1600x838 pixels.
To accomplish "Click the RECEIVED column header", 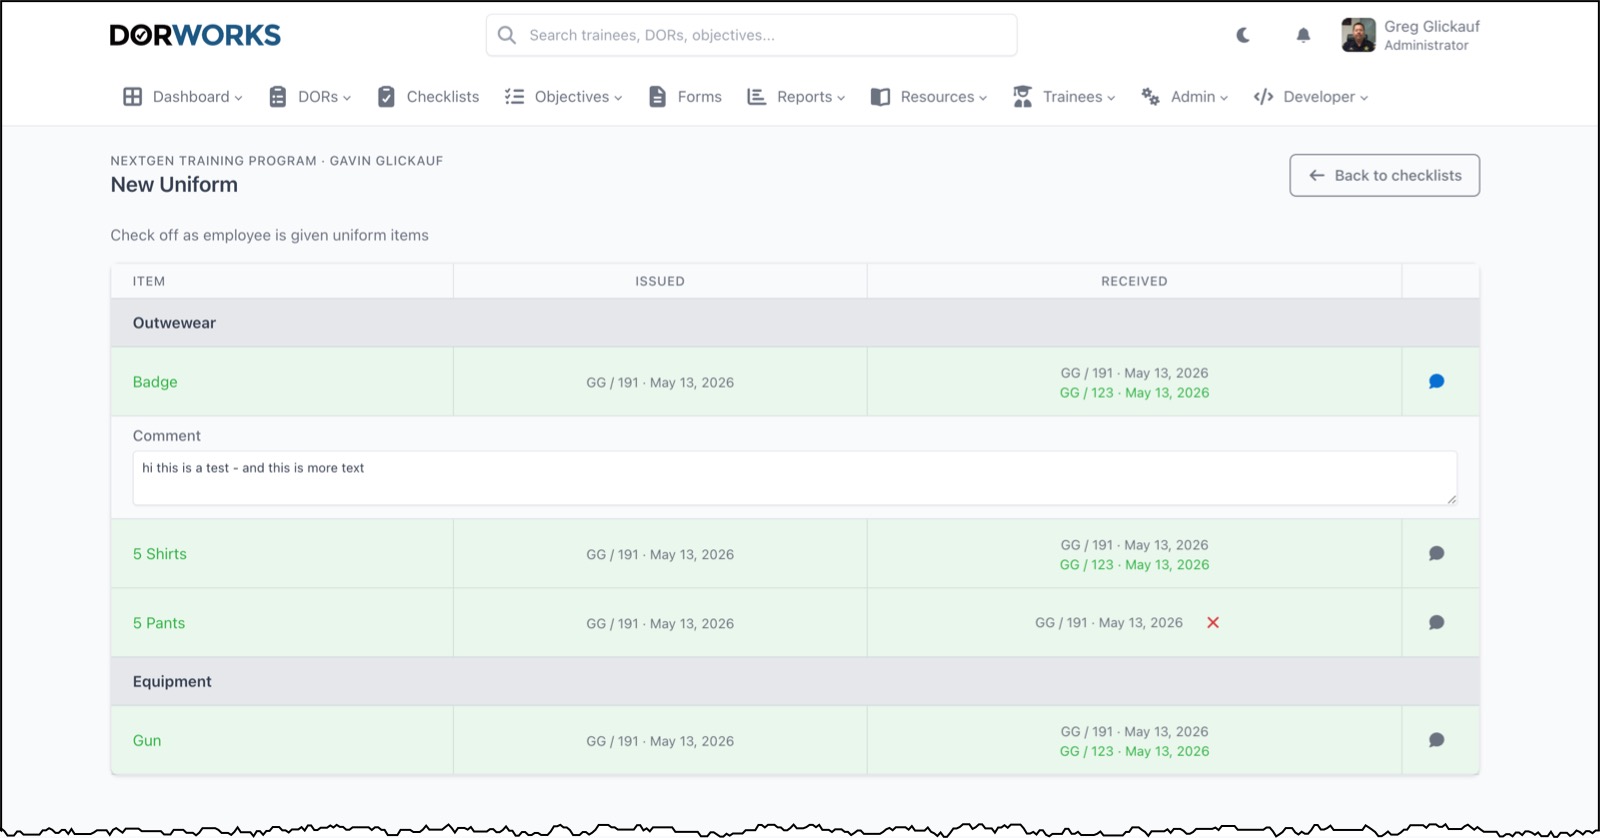I will click(x=1134, y=281).
